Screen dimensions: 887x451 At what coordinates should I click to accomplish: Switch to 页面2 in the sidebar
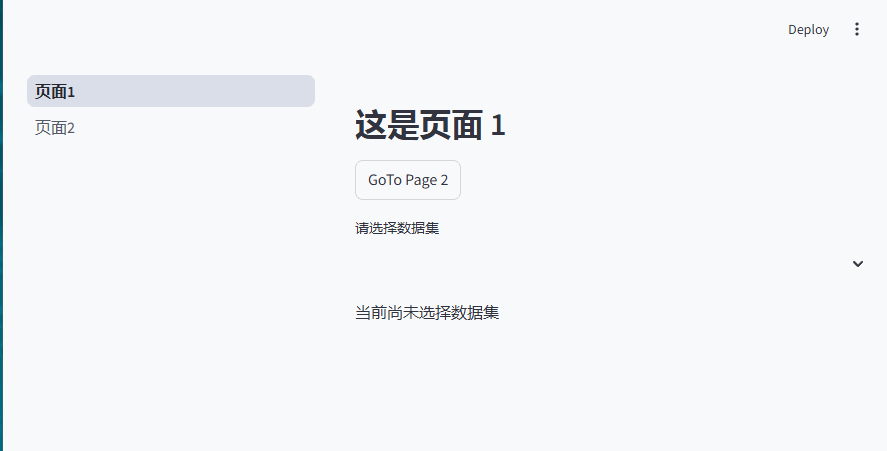pos(171,127)
